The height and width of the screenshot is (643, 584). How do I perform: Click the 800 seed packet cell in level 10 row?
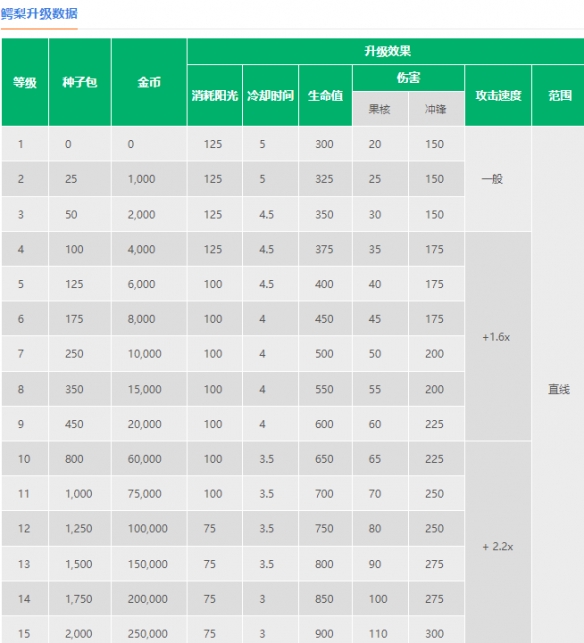click(x=80, y=459)
